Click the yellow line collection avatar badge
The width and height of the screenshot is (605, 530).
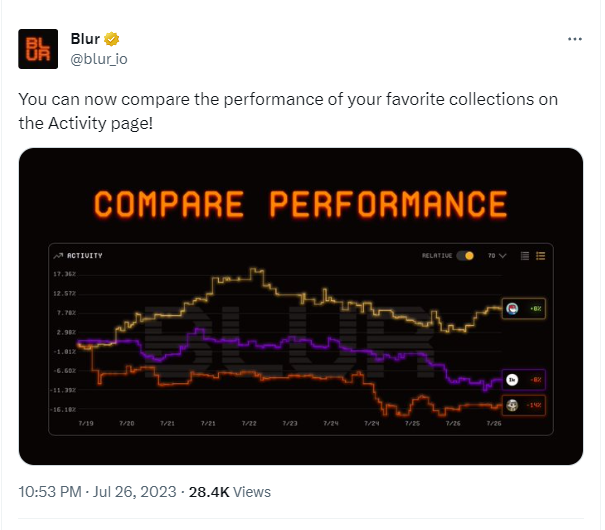coord(512,309)
